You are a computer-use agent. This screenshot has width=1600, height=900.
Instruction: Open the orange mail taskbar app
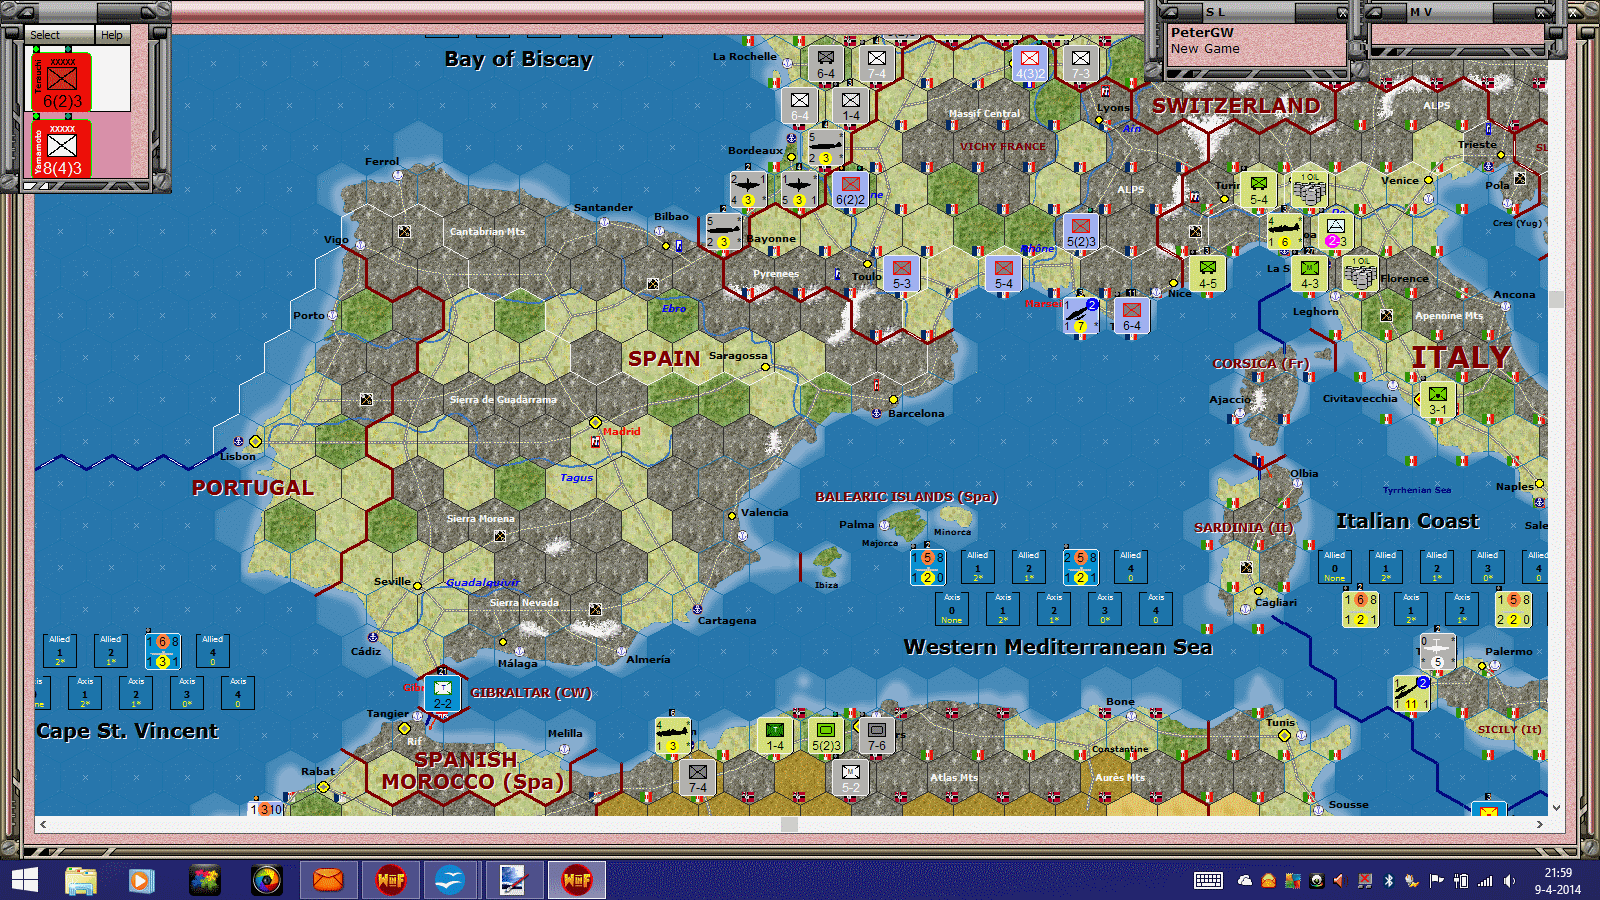[x=328, y=880]
